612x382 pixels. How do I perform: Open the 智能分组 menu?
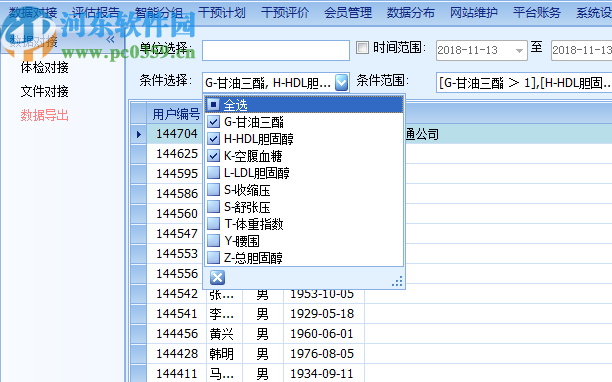(159, 12)
